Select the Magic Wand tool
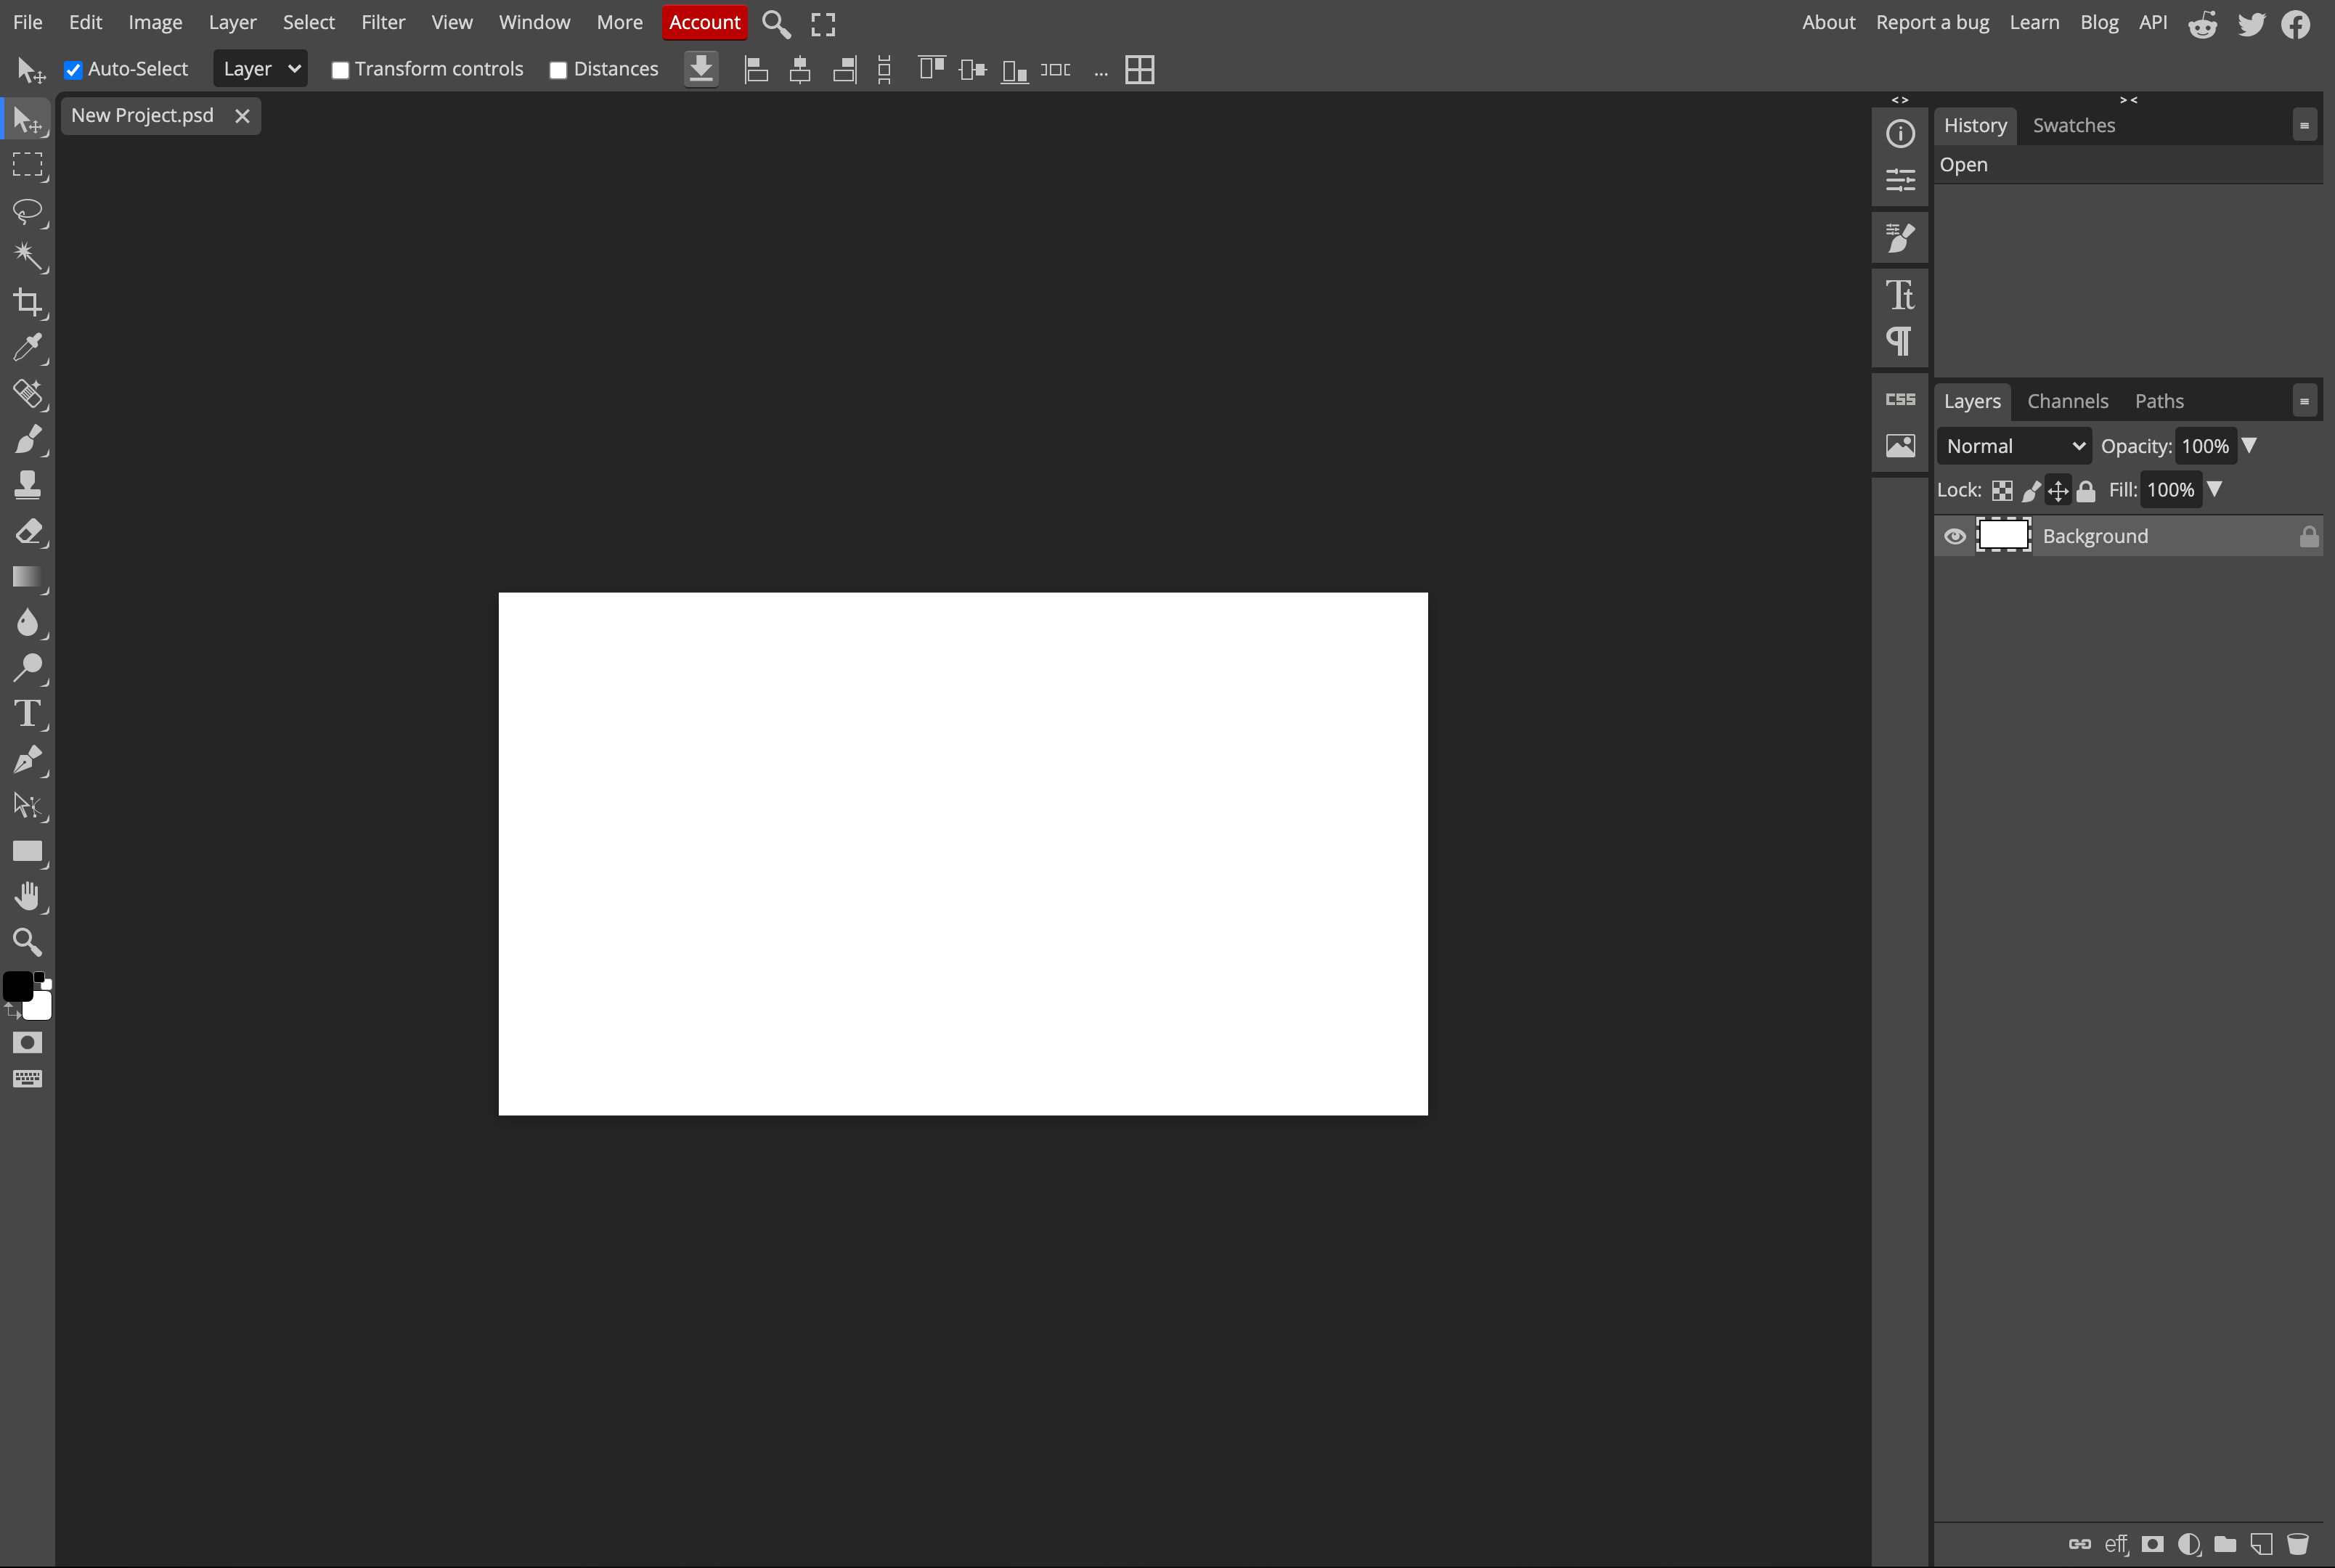 coord(28,257)
